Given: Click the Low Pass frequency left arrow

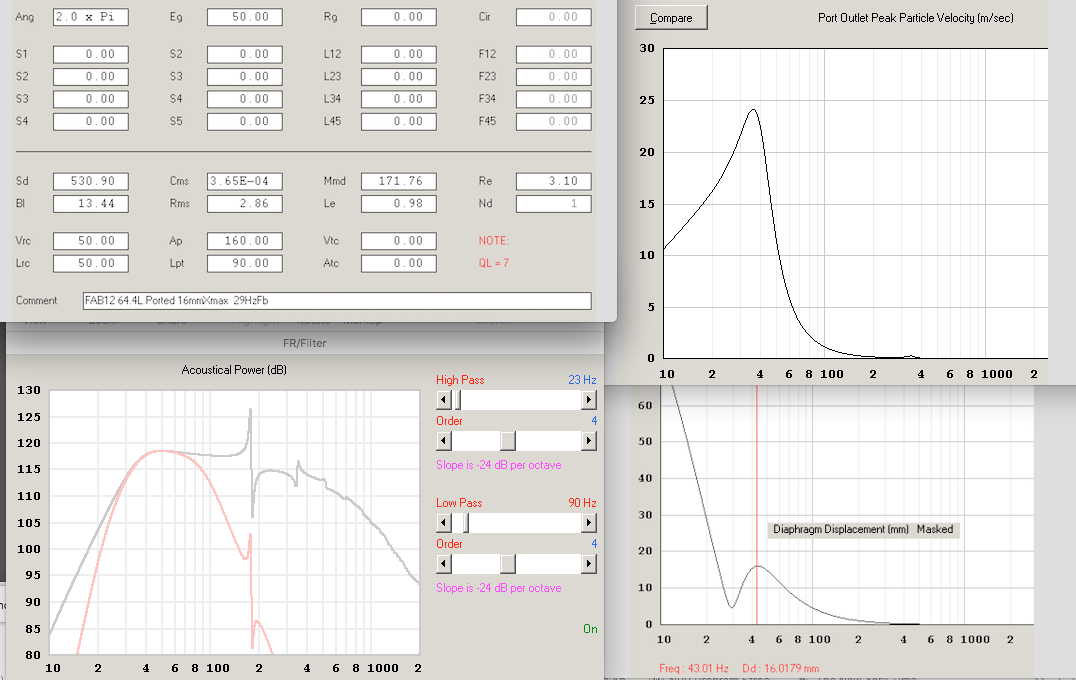Looking at the screenshot, I should coord(444,523).
